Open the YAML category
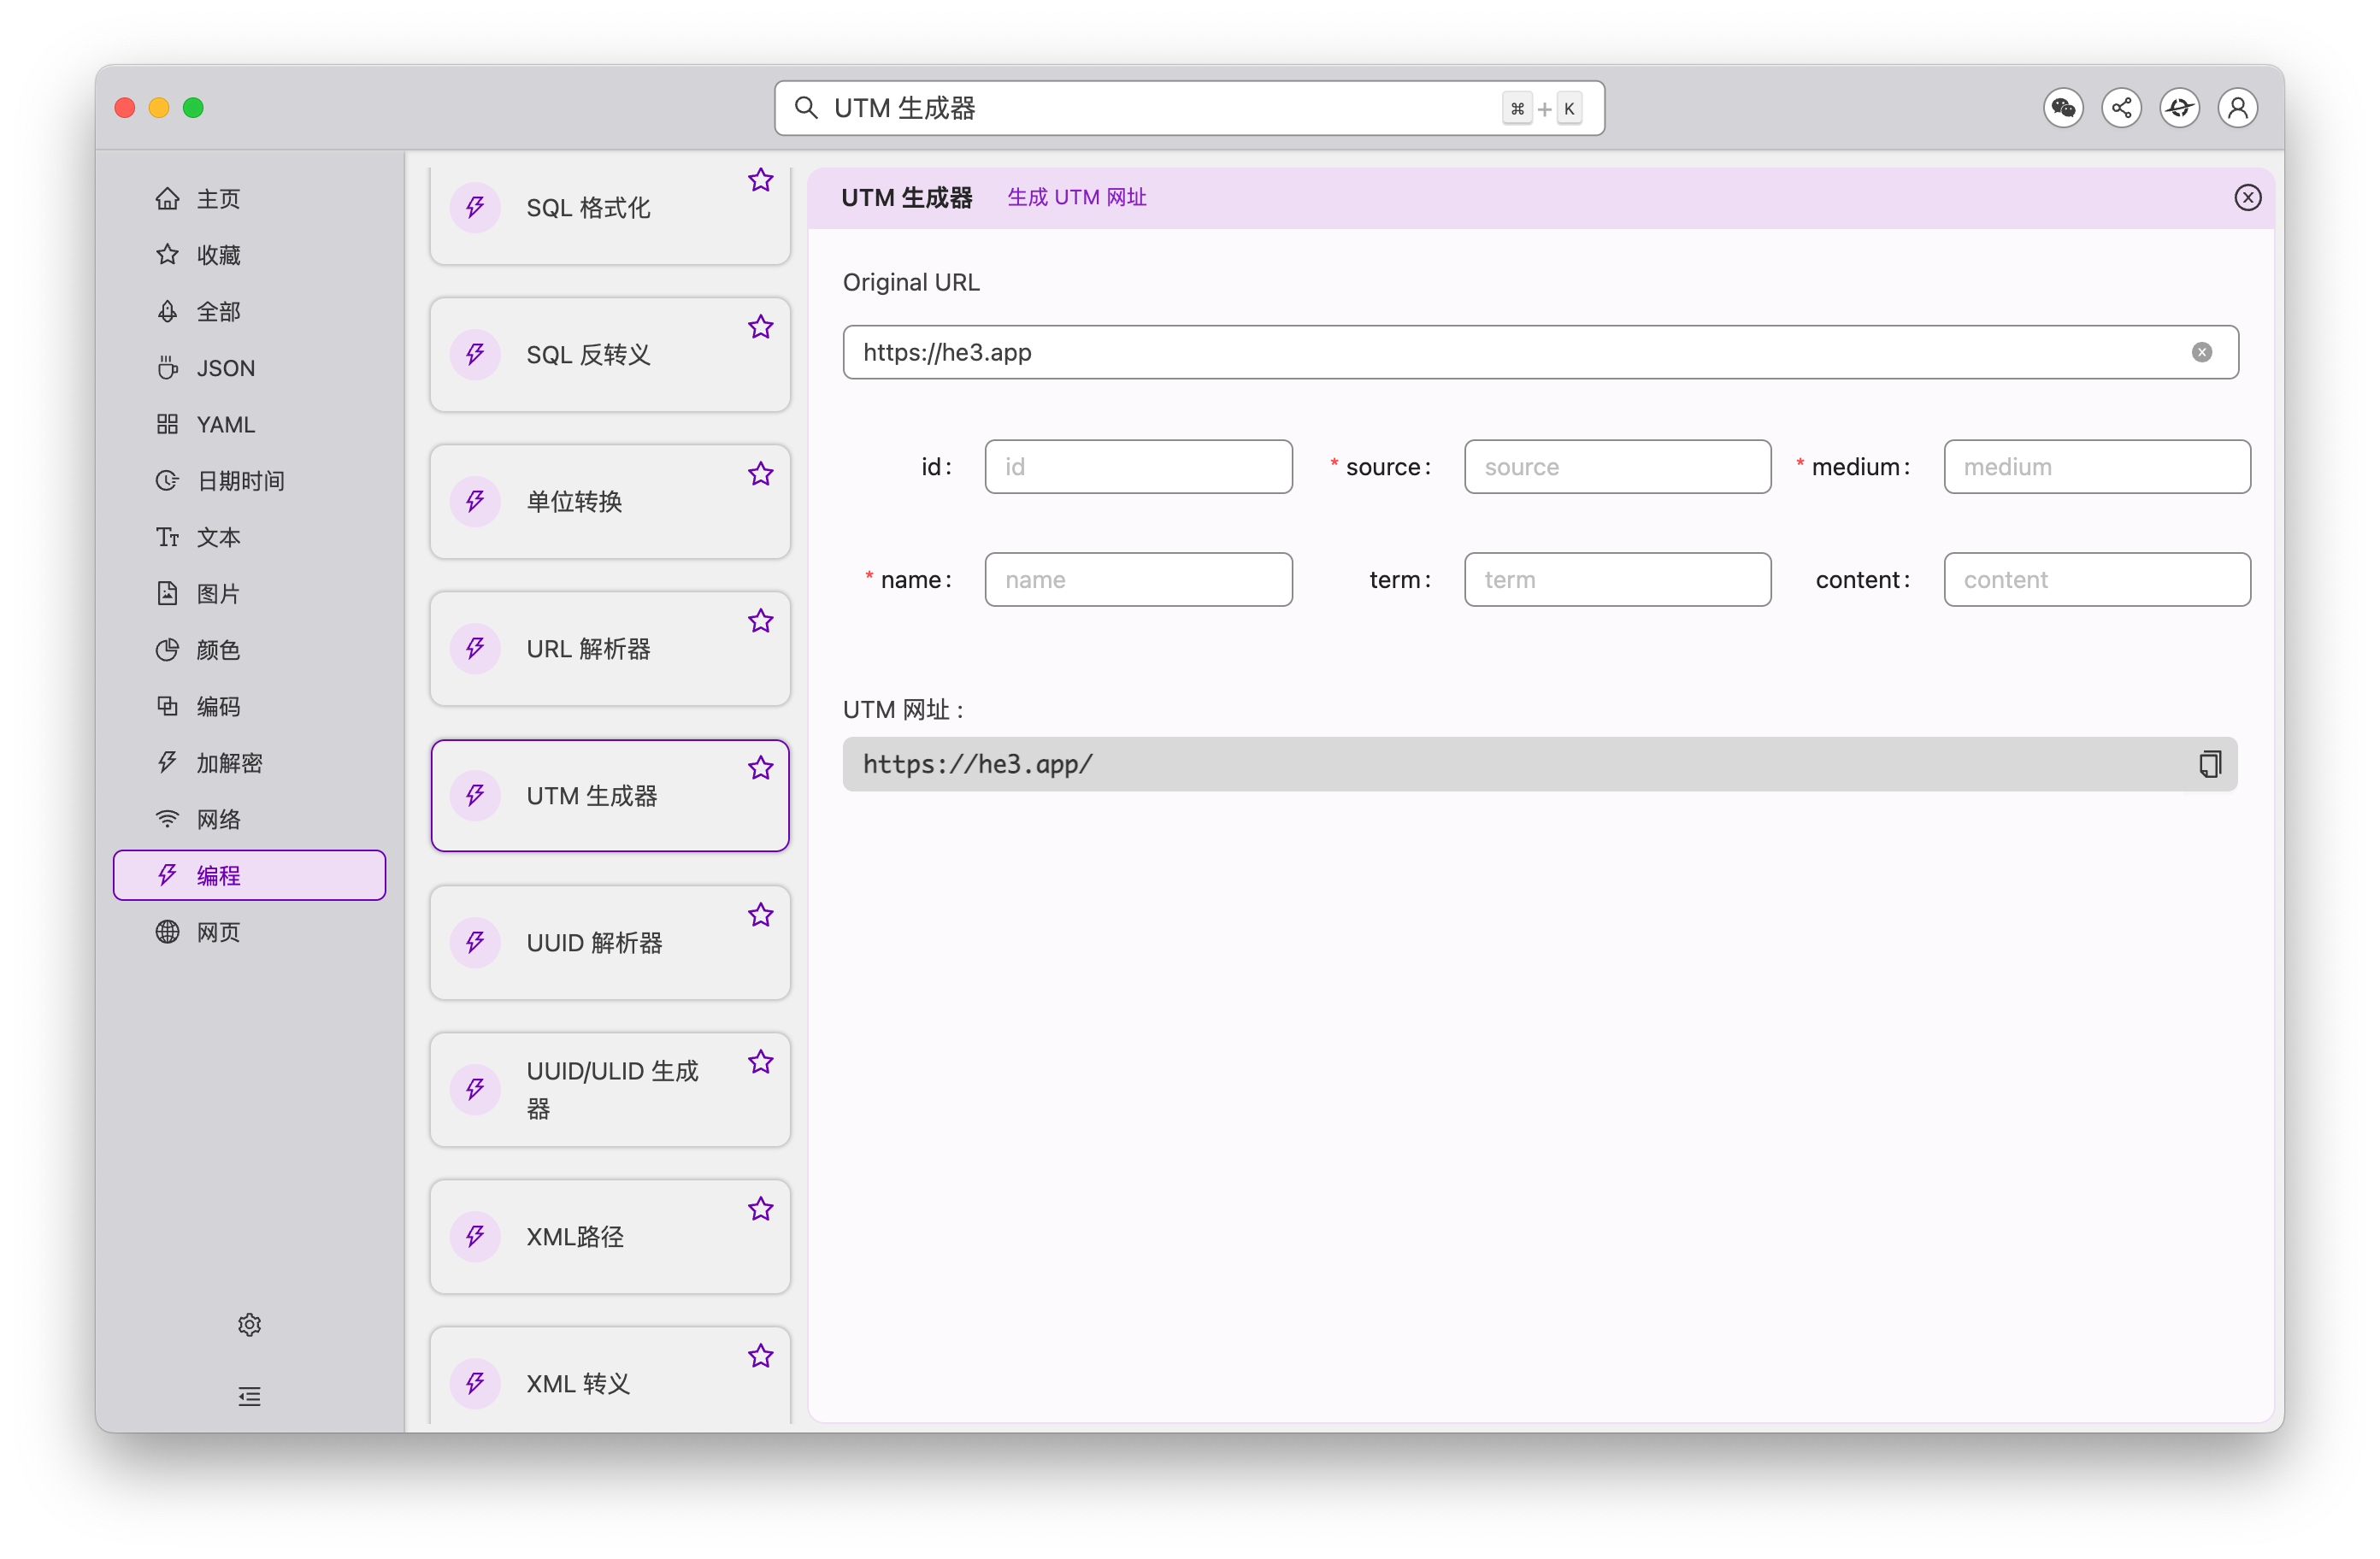 tap(250, 425)
